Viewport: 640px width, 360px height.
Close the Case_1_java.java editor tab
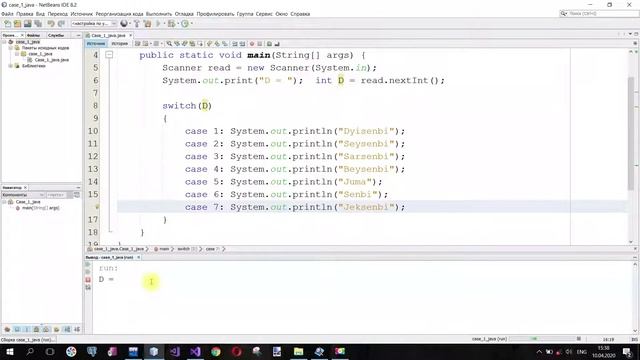(x=131, y=36)
